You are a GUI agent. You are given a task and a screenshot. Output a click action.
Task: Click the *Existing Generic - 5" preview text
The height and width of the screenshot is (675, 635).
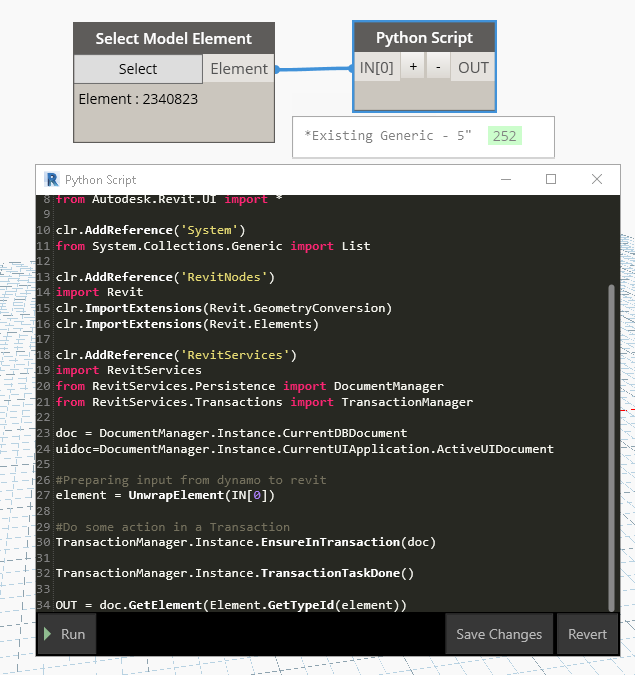click(388, 136)
